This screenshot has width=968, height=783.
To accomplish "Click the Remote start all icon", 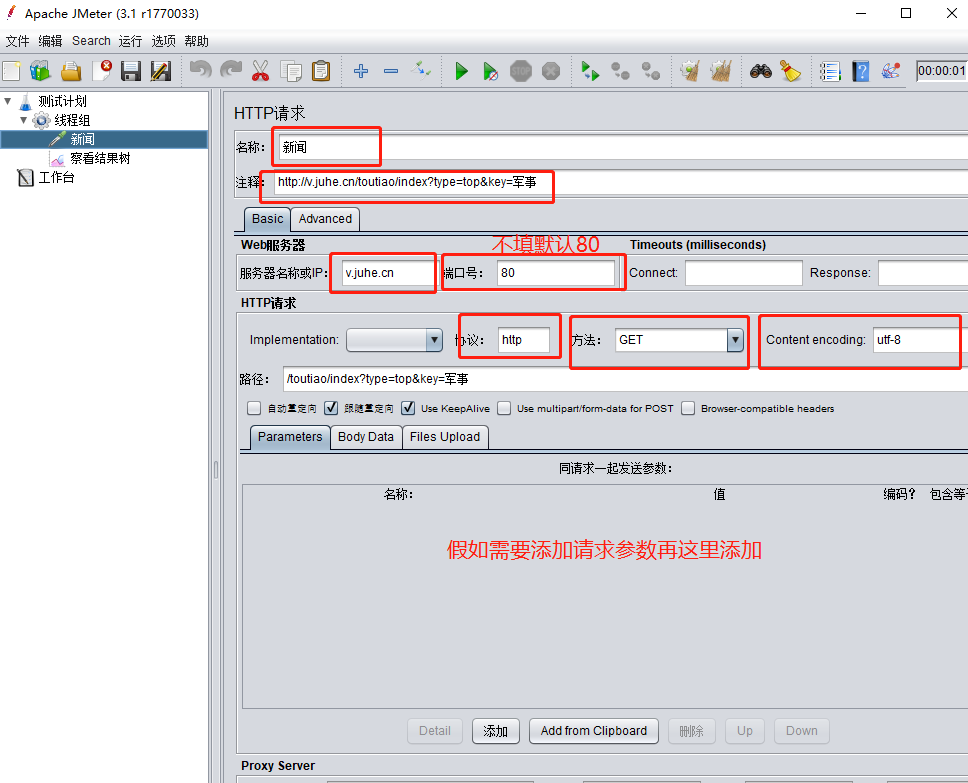I will [590, 71].
